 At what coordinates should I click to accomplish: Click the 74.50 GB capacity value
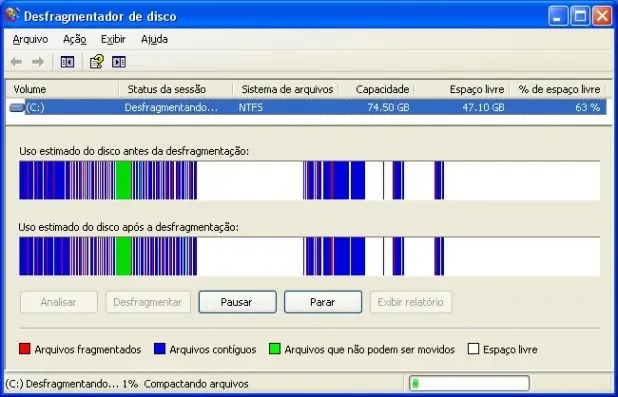click(x=388, y=107)
